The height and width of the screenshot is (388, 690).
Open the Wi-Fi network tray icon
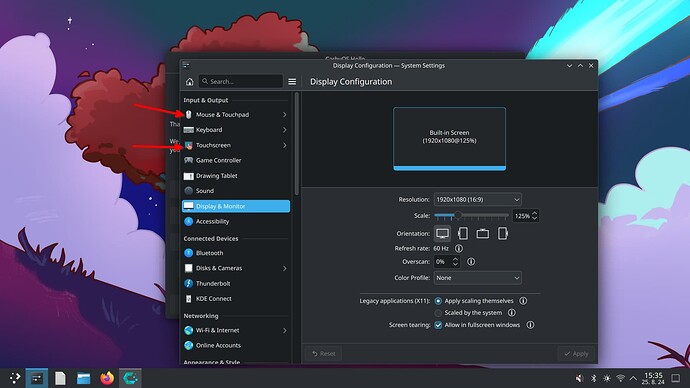(x=620, y=378)
